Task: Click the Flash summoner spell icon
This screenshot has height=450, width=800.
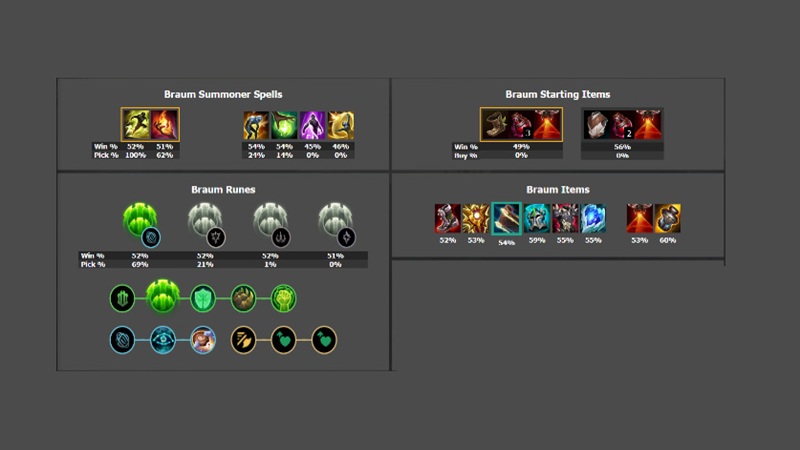Action: pyautogui.click(x=136, y=124)
